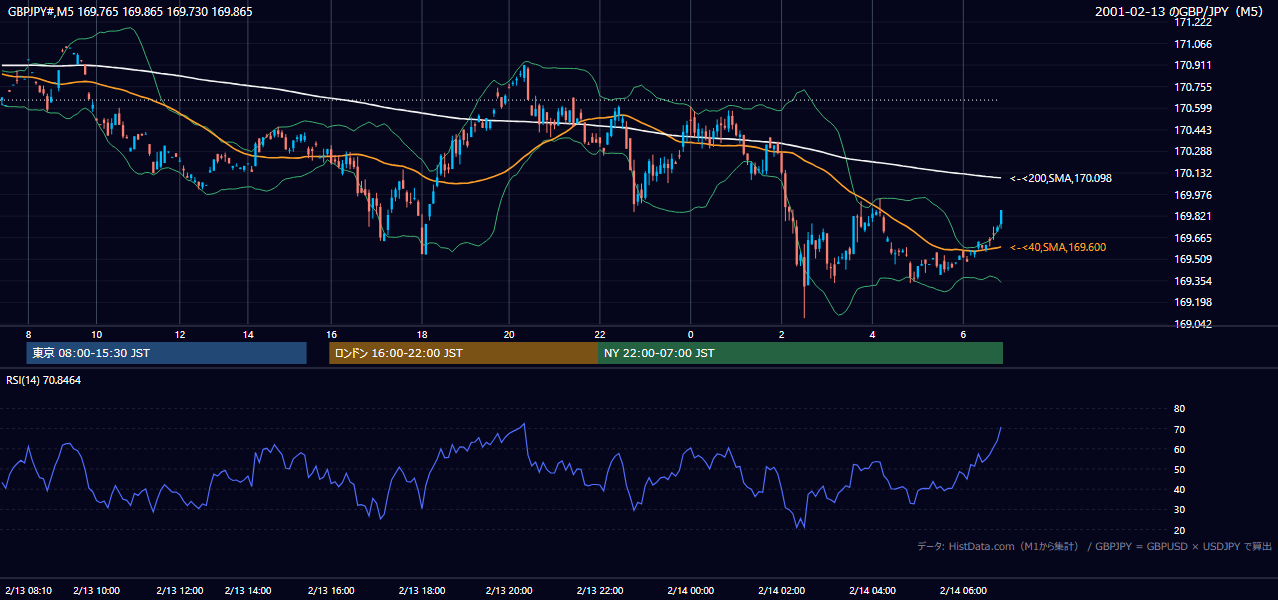This screenshot has height=600, width=1278.
Task: Click the GBPJPY#,M5 OHLC header text
Action: click(130, 12)
